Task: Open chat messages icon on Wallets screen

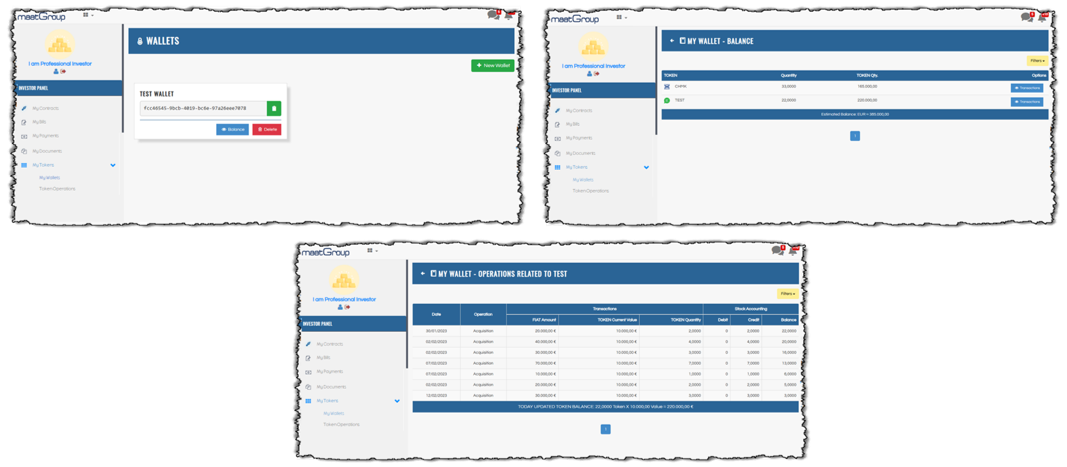Action: (x=493, y=15)
